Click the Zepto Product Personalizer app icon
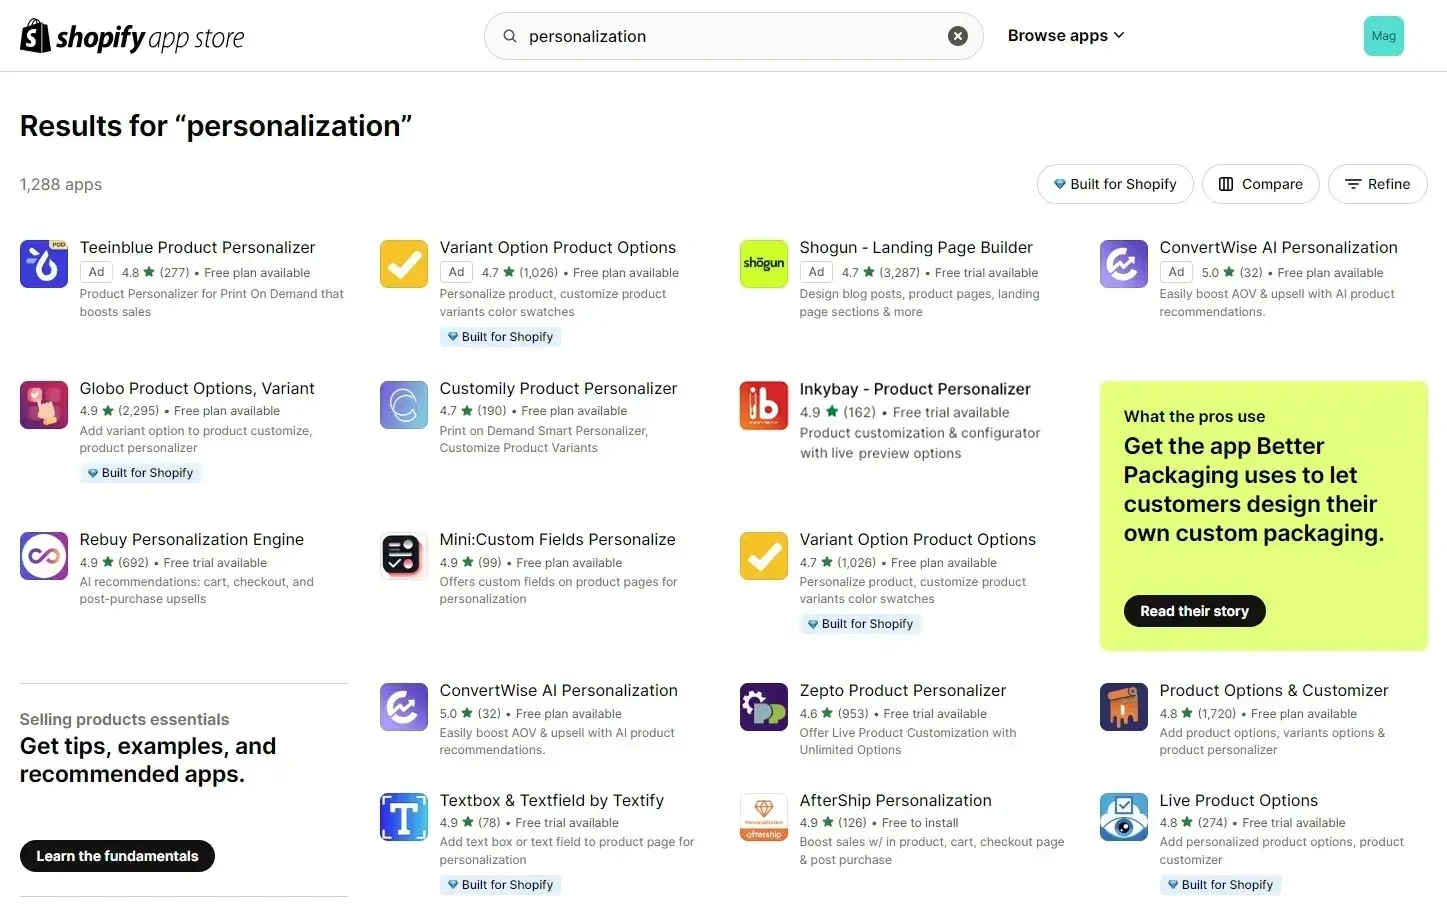Screen dimensions: 1447x908 tap(763, 706)
